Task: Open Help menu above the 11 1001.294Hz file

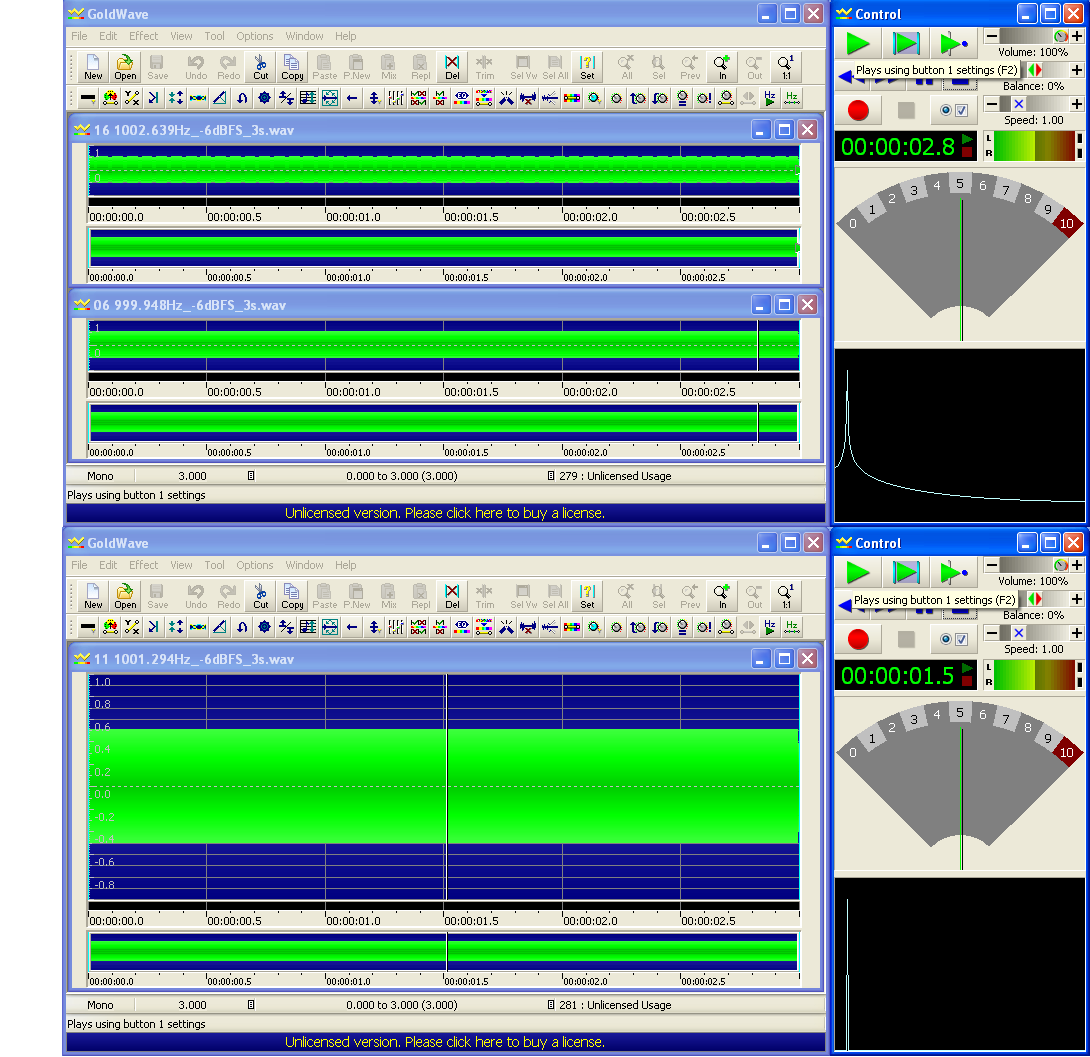Action: click(x=345, y=565)
